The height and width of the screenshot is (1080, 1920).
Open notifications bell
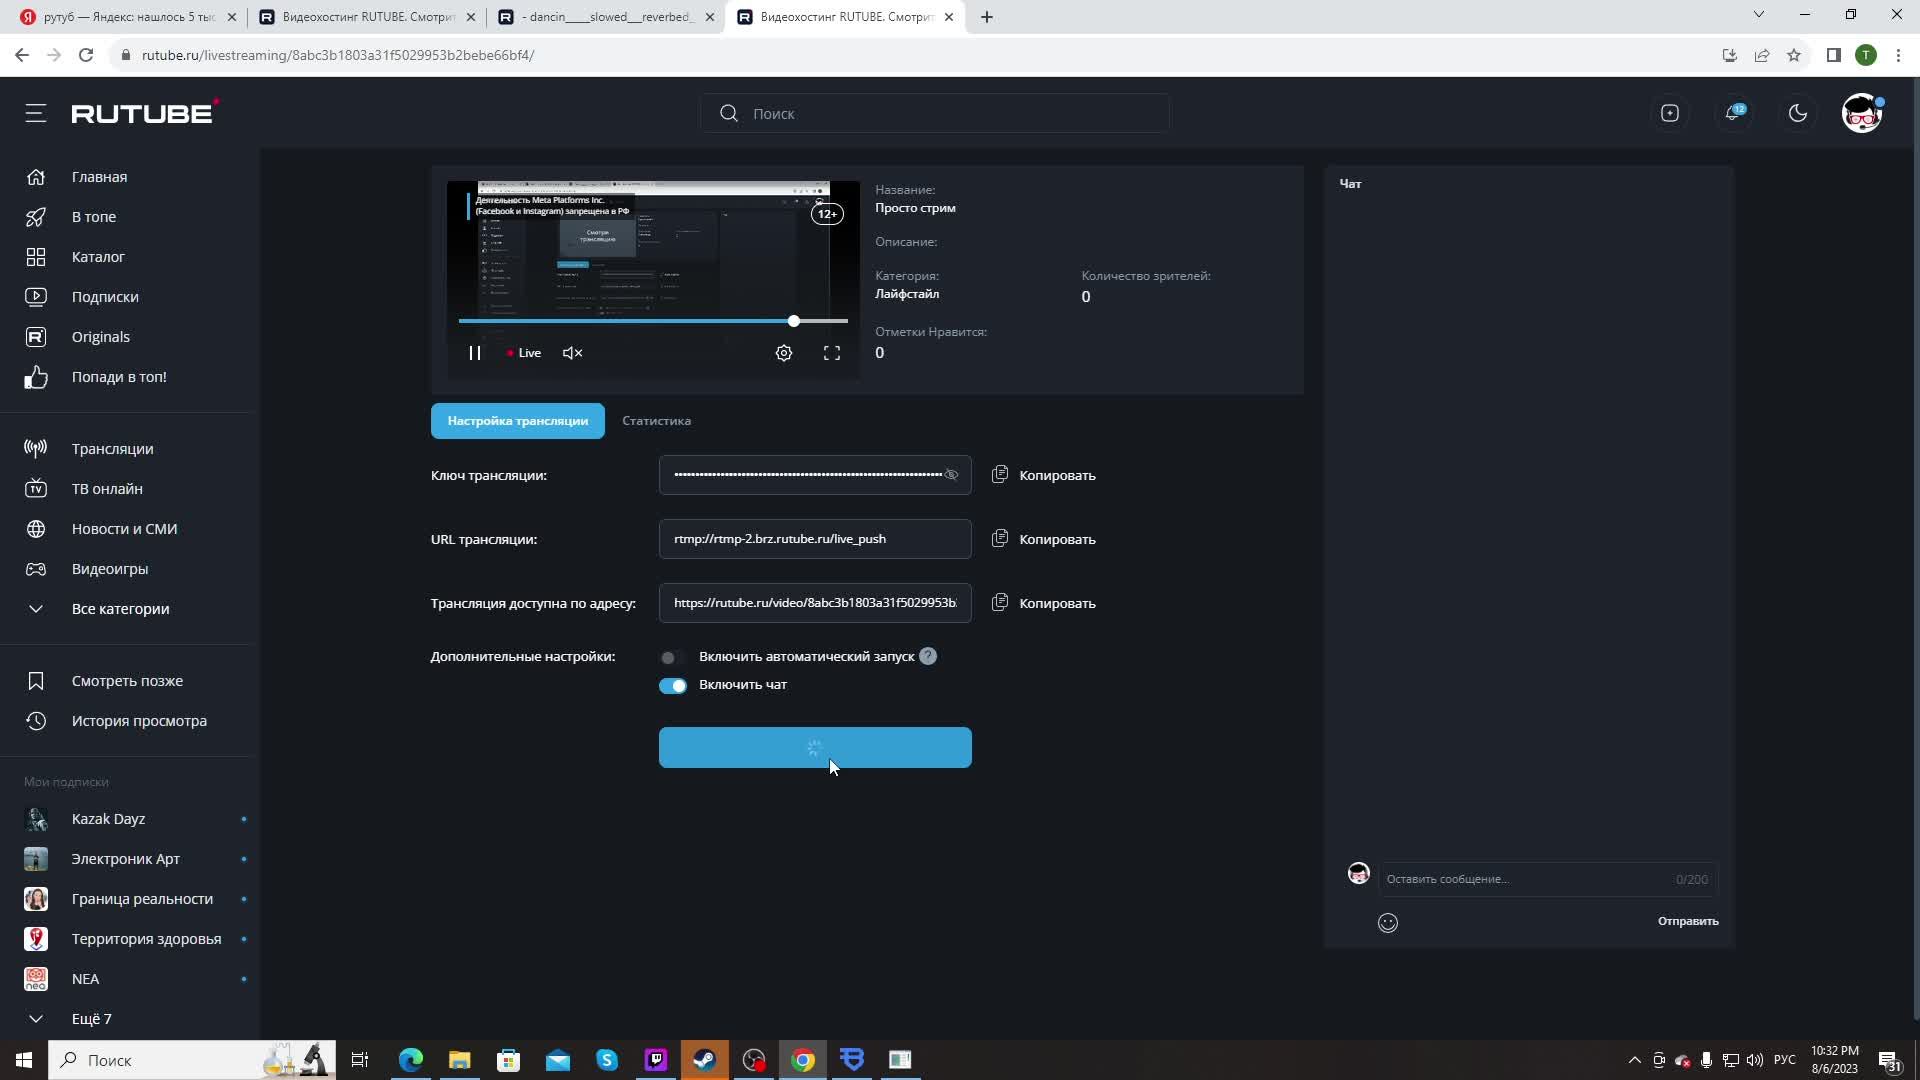tap(1733, 113)
